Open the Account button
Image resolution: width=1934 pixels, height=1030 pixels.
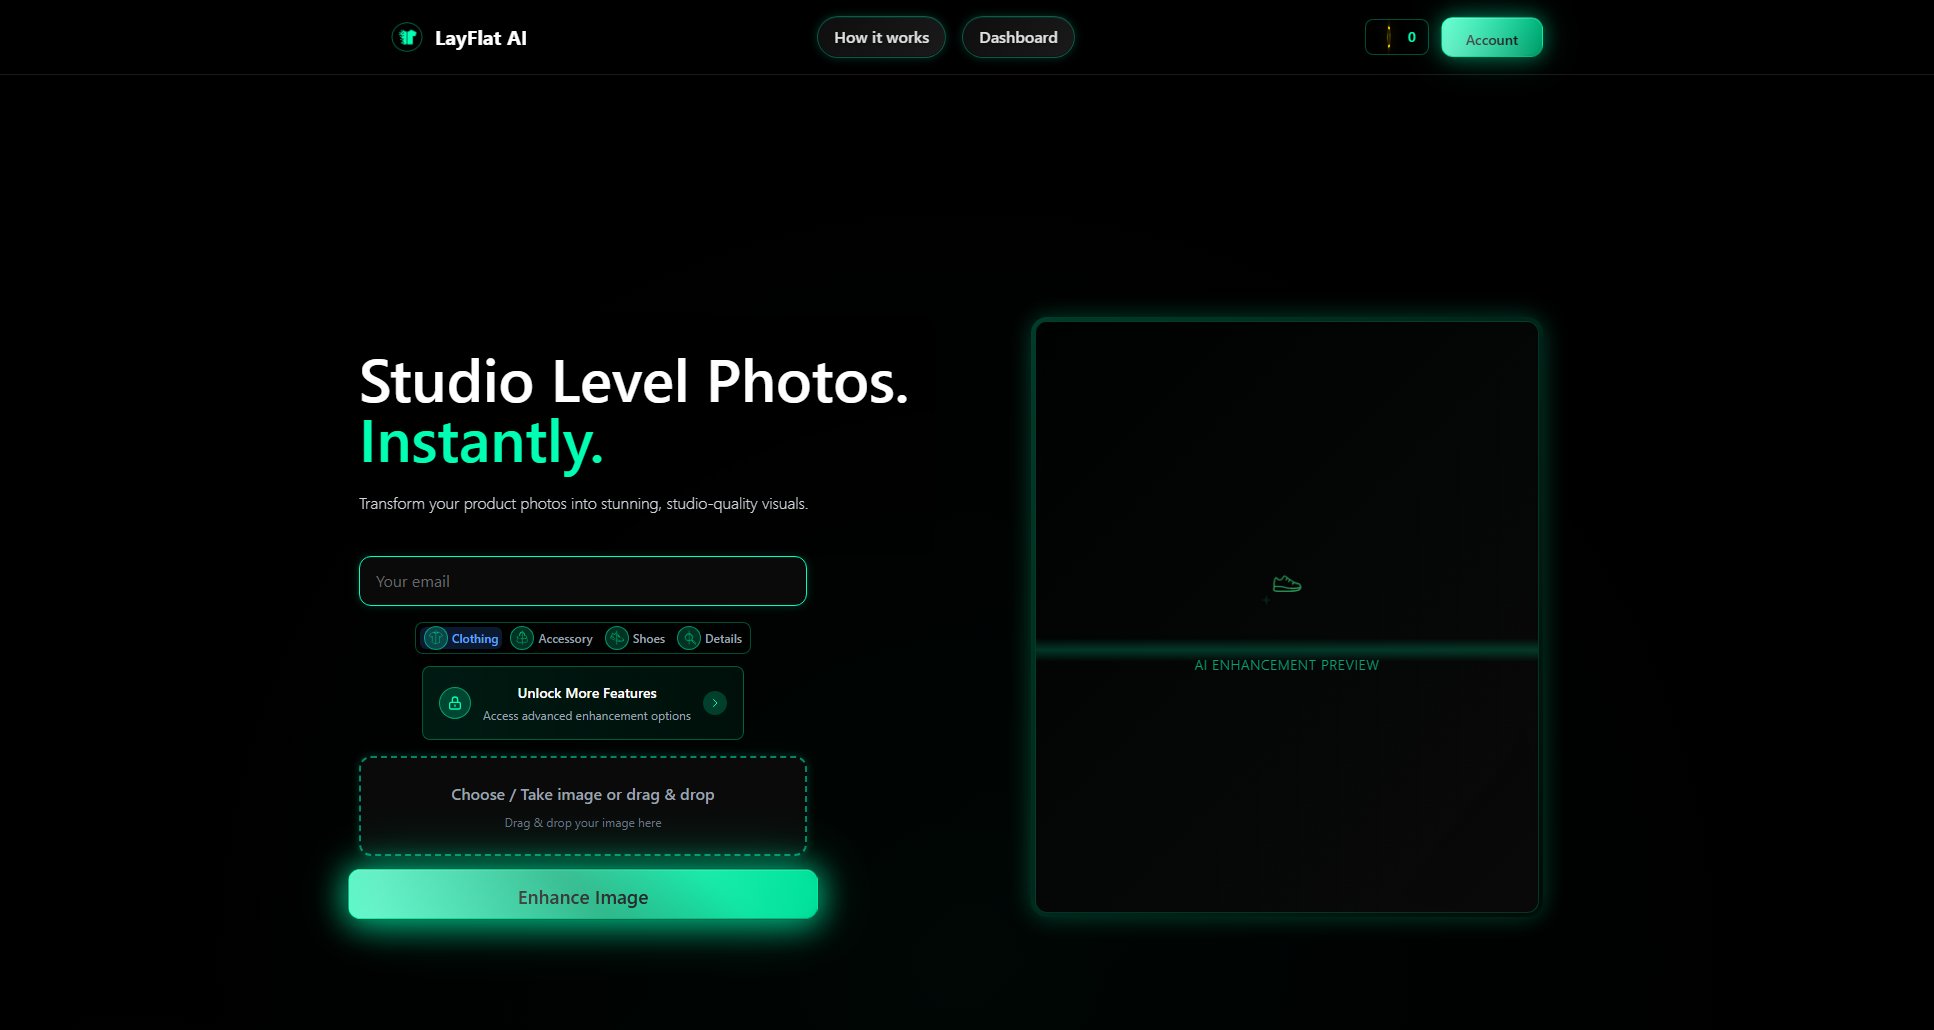coord(1491,38)
